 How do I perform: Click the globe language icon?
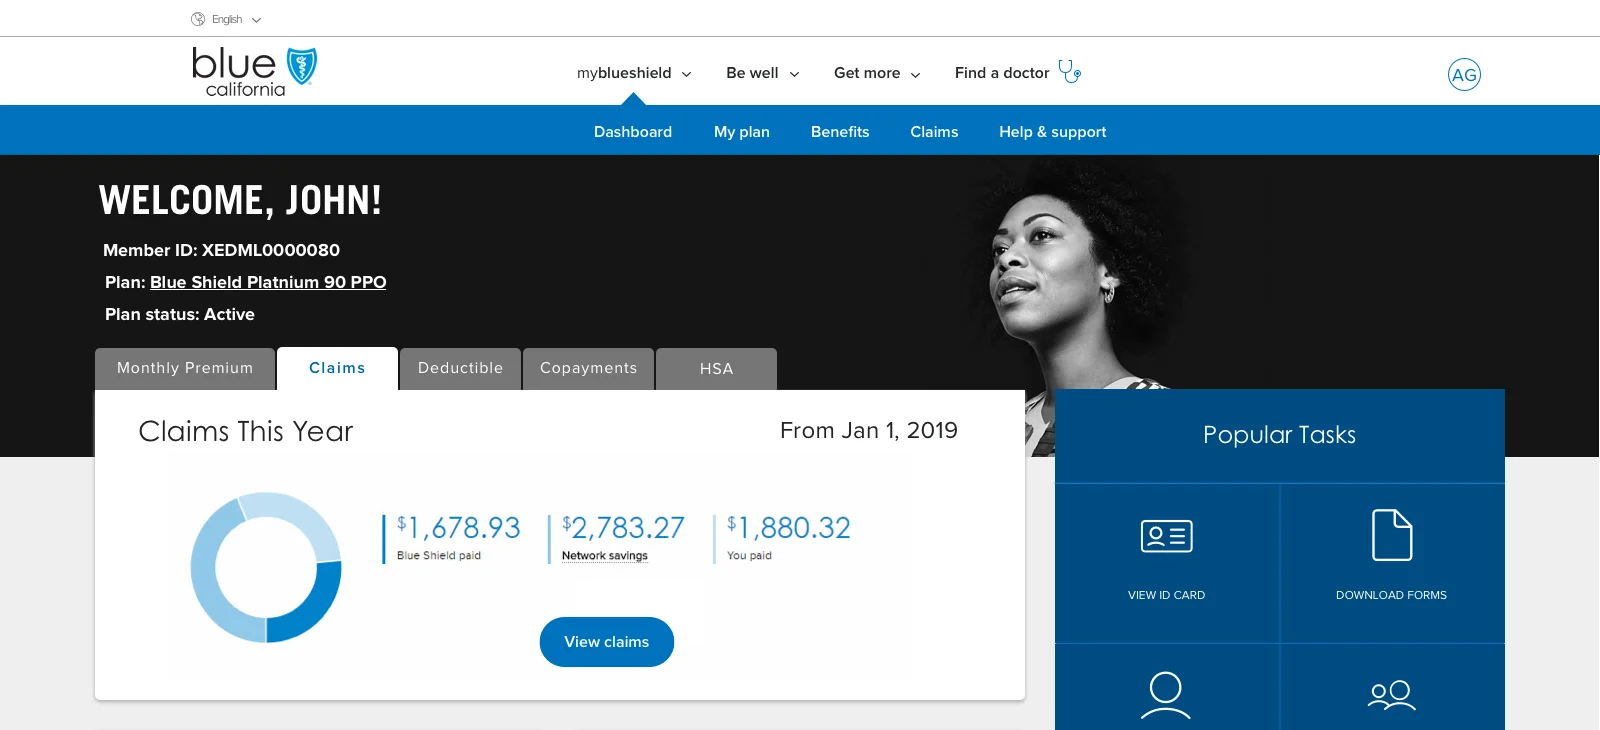[198, 19]
